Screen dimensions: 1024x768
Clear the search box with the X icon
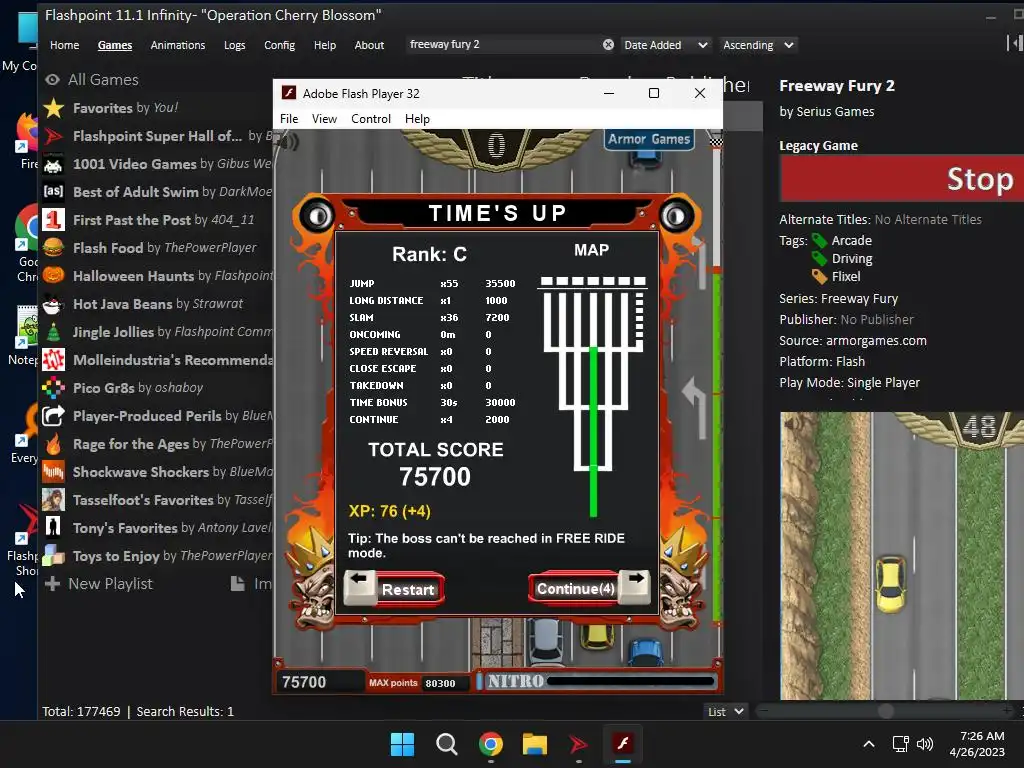click(608, 44)
